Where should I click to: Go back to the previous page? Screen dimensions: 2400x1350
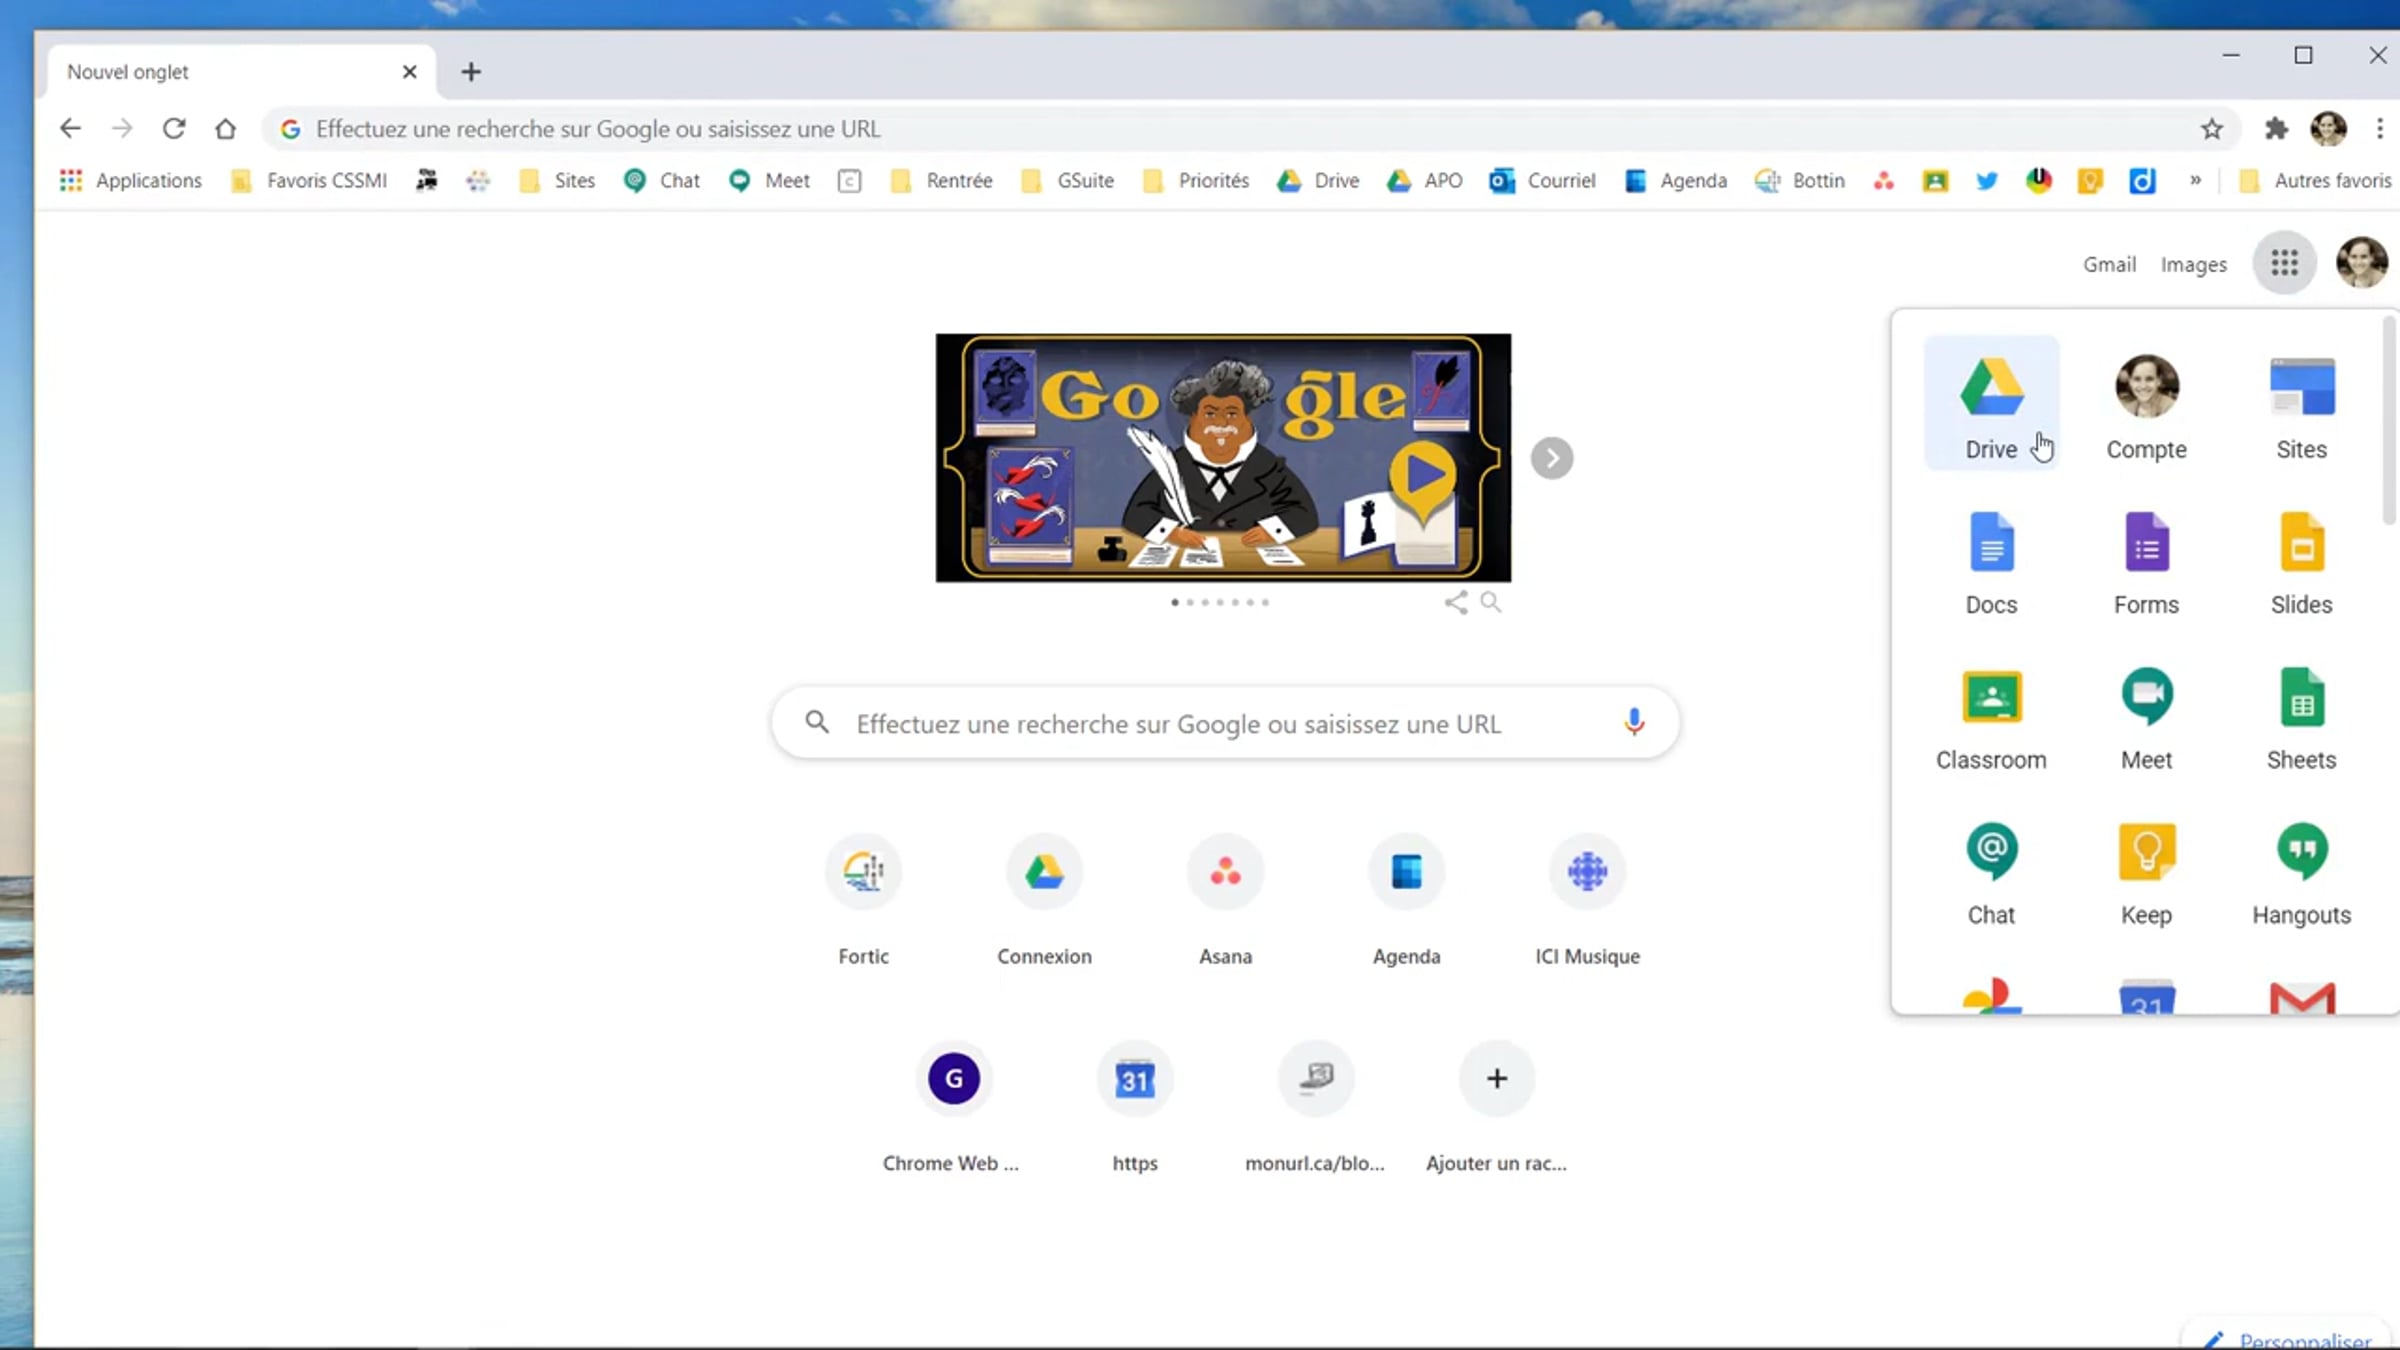70,128
